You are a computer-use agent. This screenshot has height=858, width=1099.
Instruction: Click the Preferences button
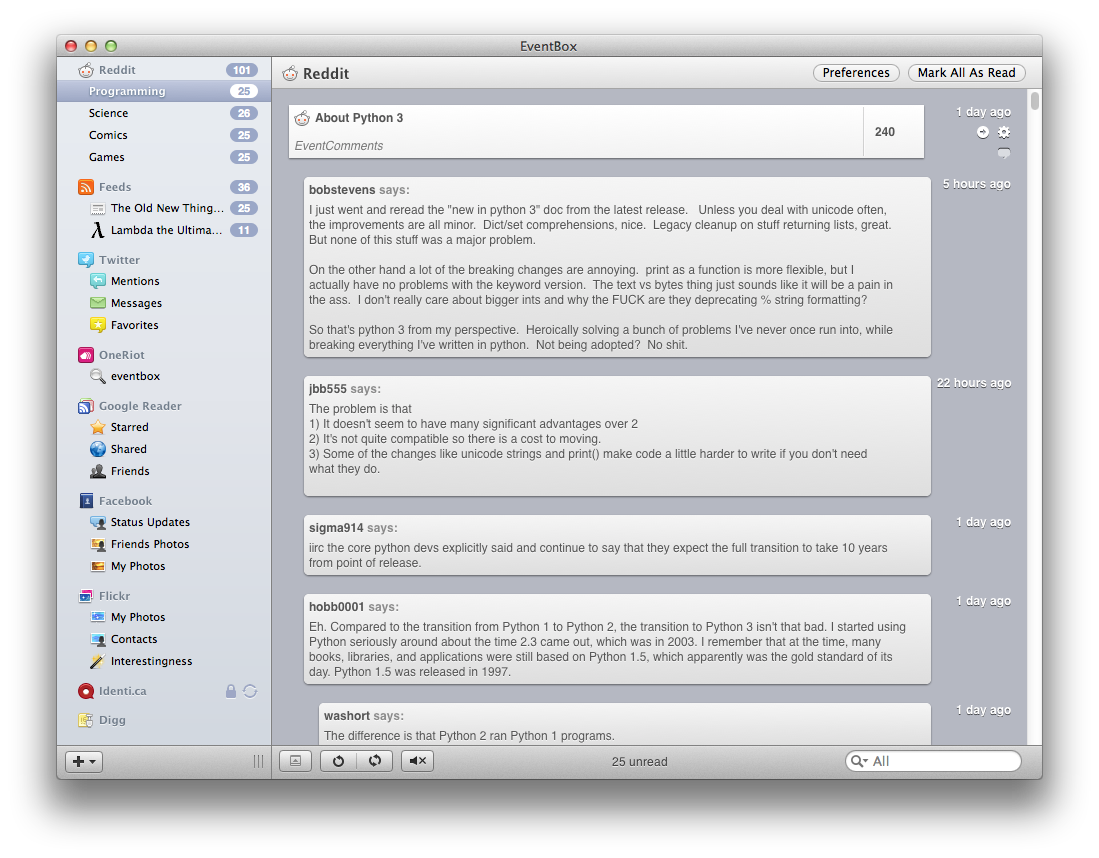pyautogui.click(x=855, y=73)
